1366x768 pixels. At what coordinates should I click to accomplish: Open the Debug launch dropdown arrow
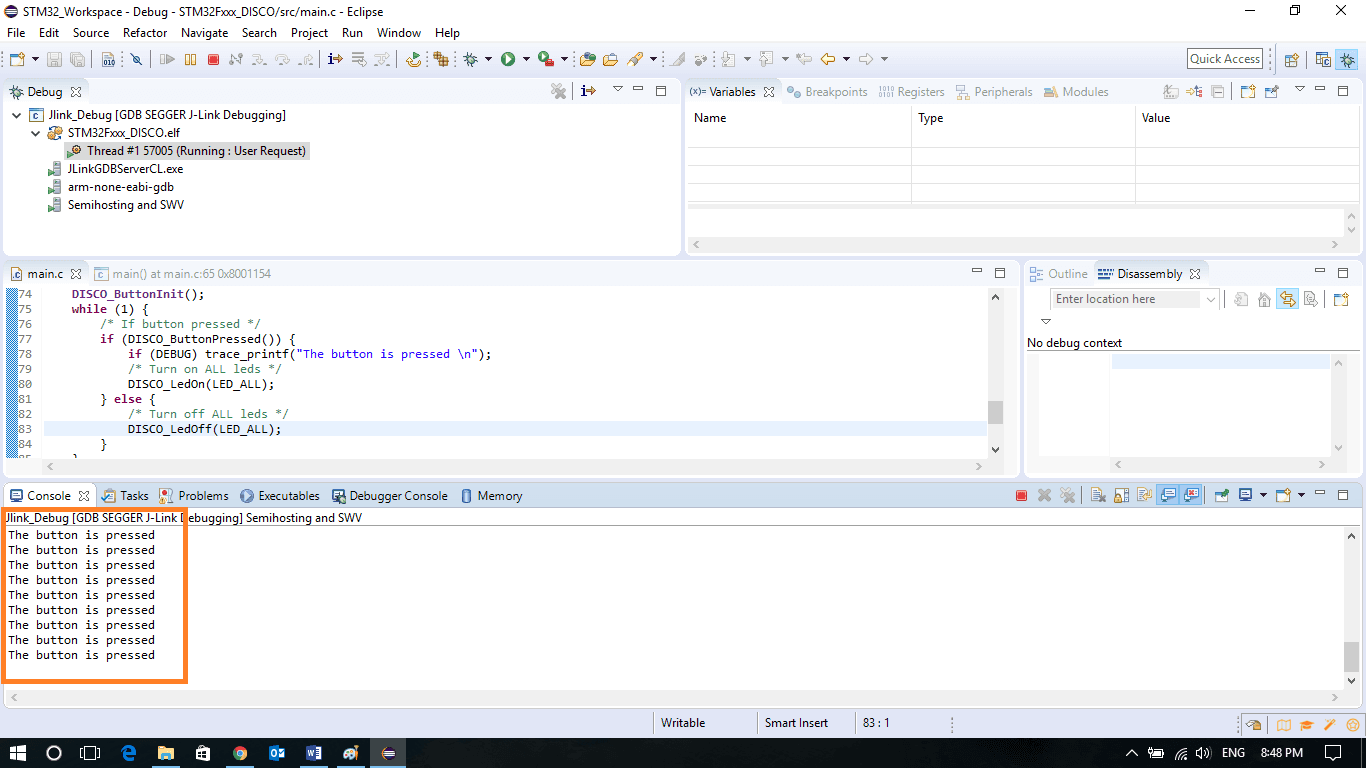click(x=488, y=59)
